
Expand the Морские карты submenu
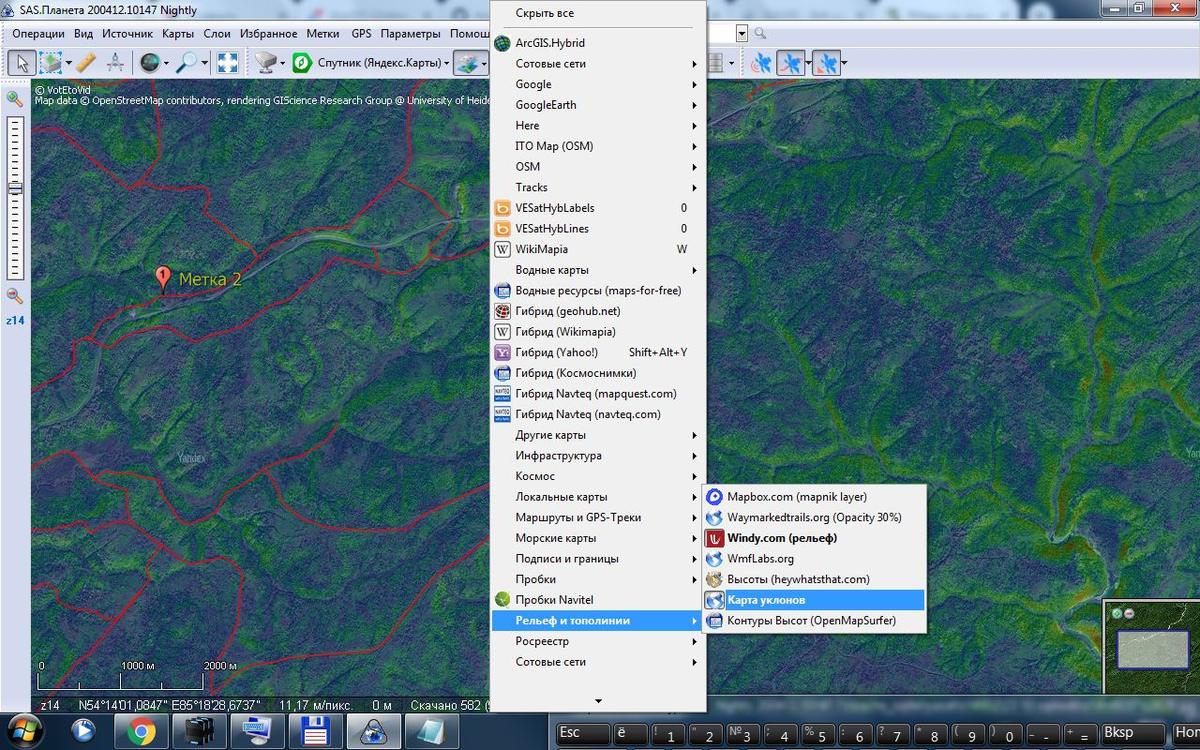598,538
